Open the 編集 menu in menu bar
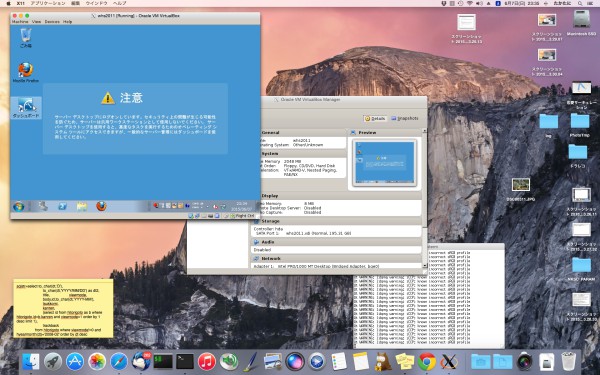 75,3
